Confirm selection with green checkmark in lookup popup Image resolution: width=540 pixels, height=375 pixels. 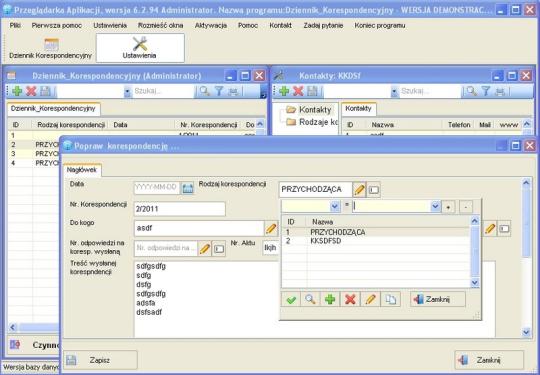click(x=291, y=299)
